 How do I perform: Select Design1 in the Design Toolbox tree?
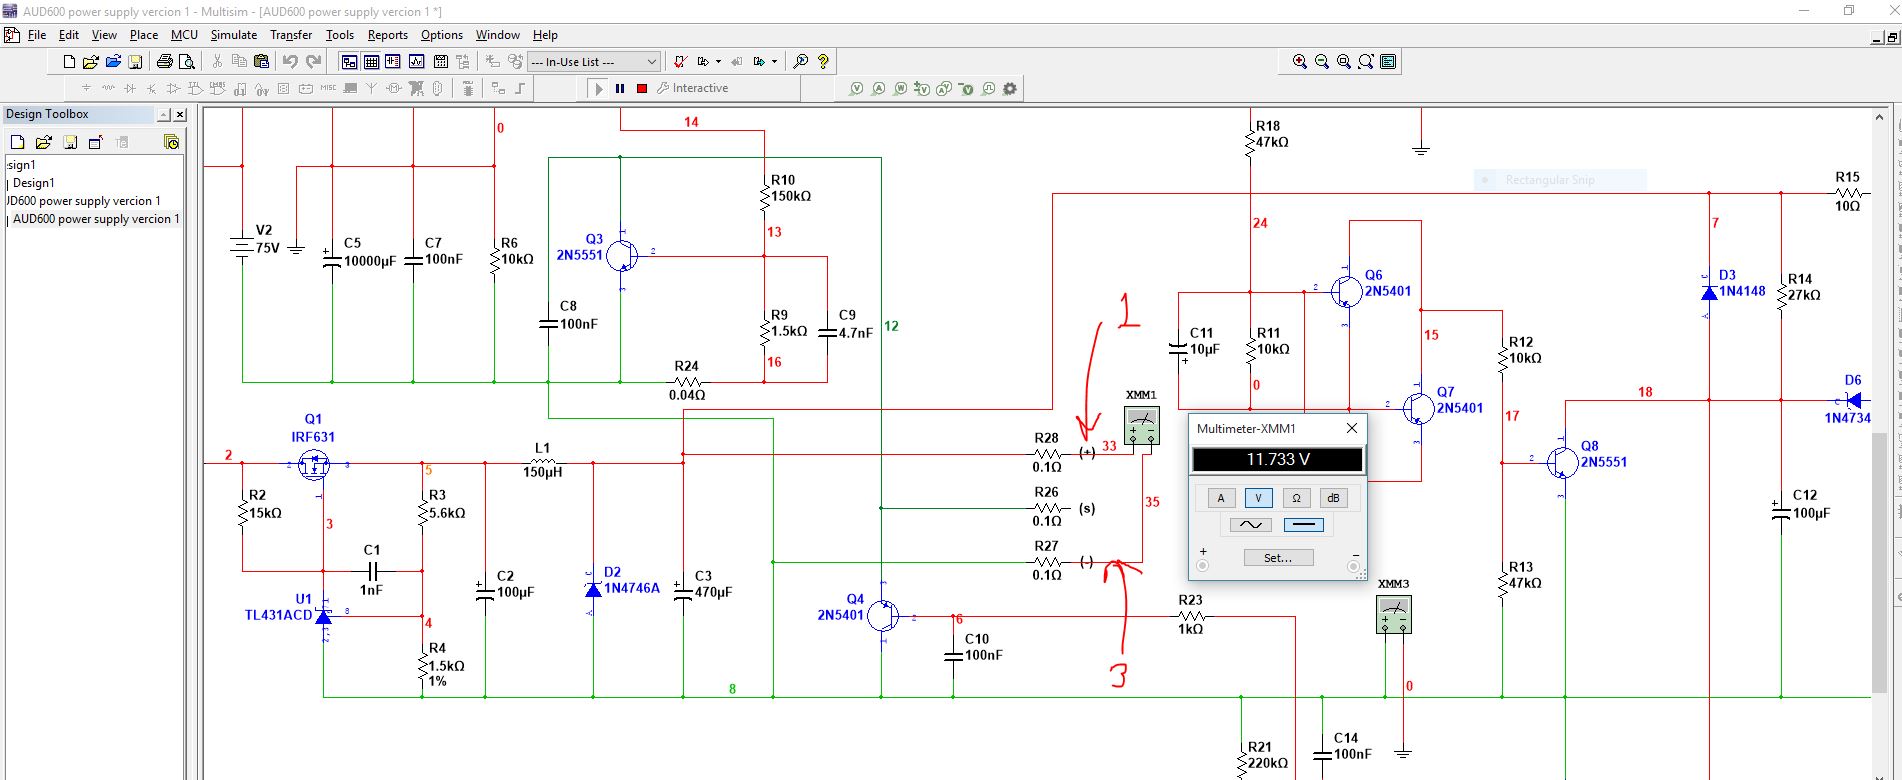34,183
